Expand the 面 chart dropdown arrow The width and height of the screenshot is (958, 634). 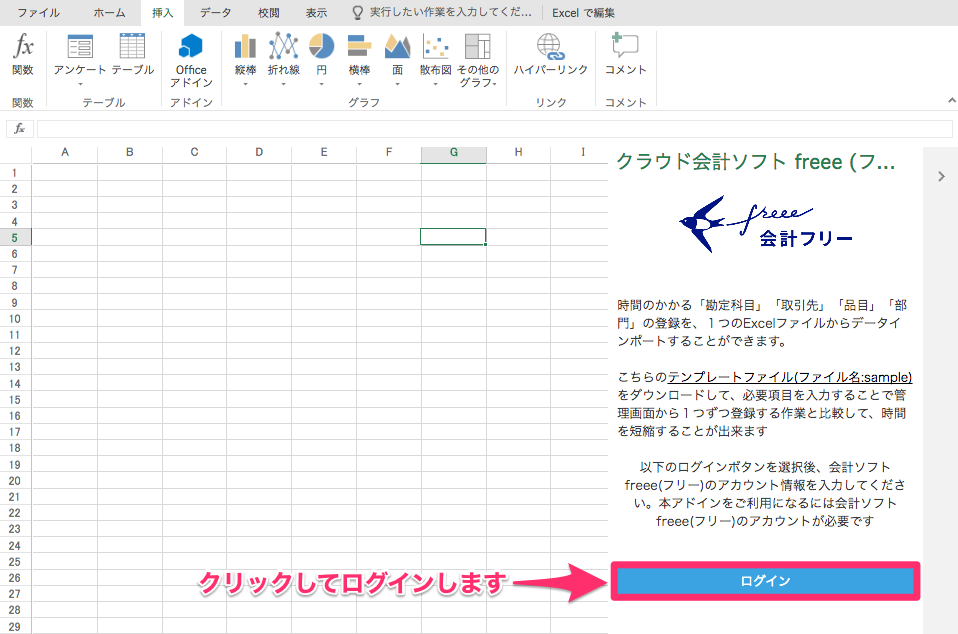pyautogui.click(x=397, y=84)
